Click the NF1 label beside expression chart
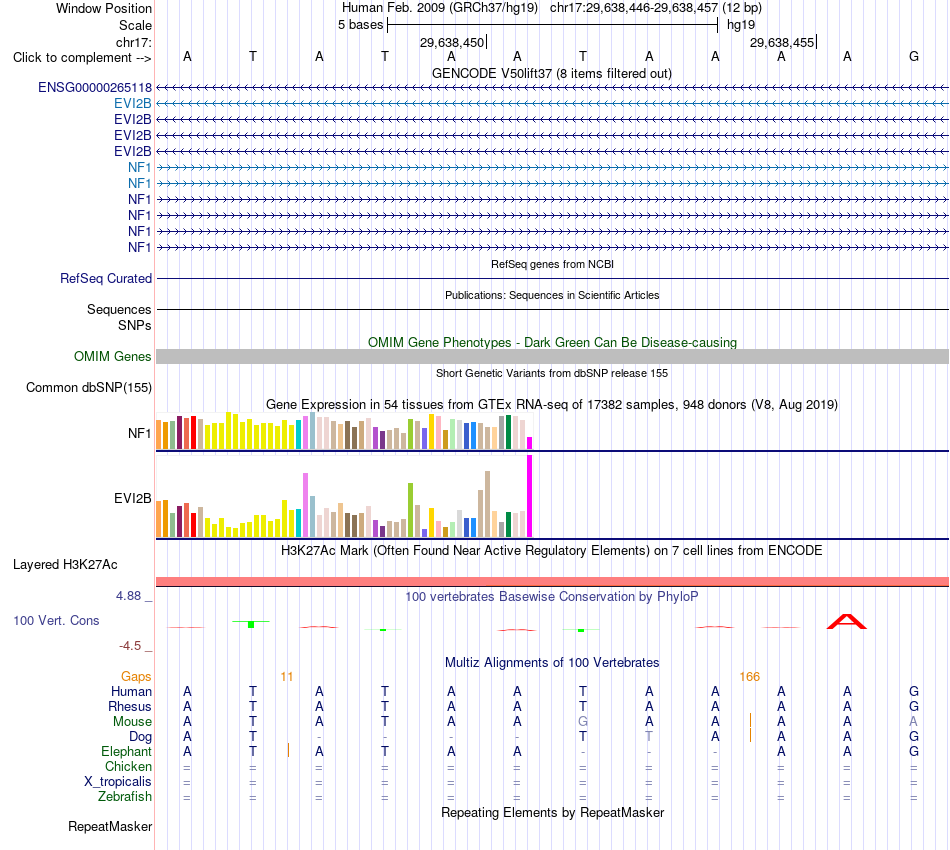Screen dimensions: 950x850 coord(139,433)
